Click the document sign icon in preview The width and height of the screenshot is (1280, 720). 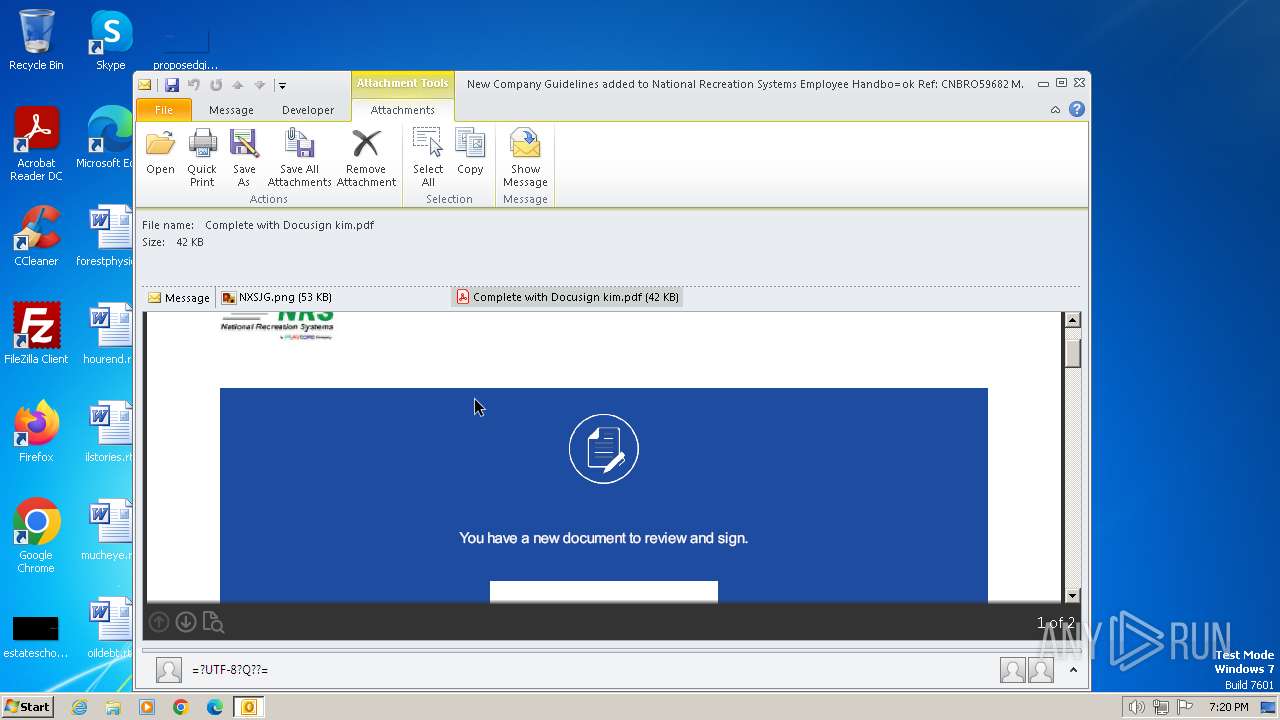604,449
